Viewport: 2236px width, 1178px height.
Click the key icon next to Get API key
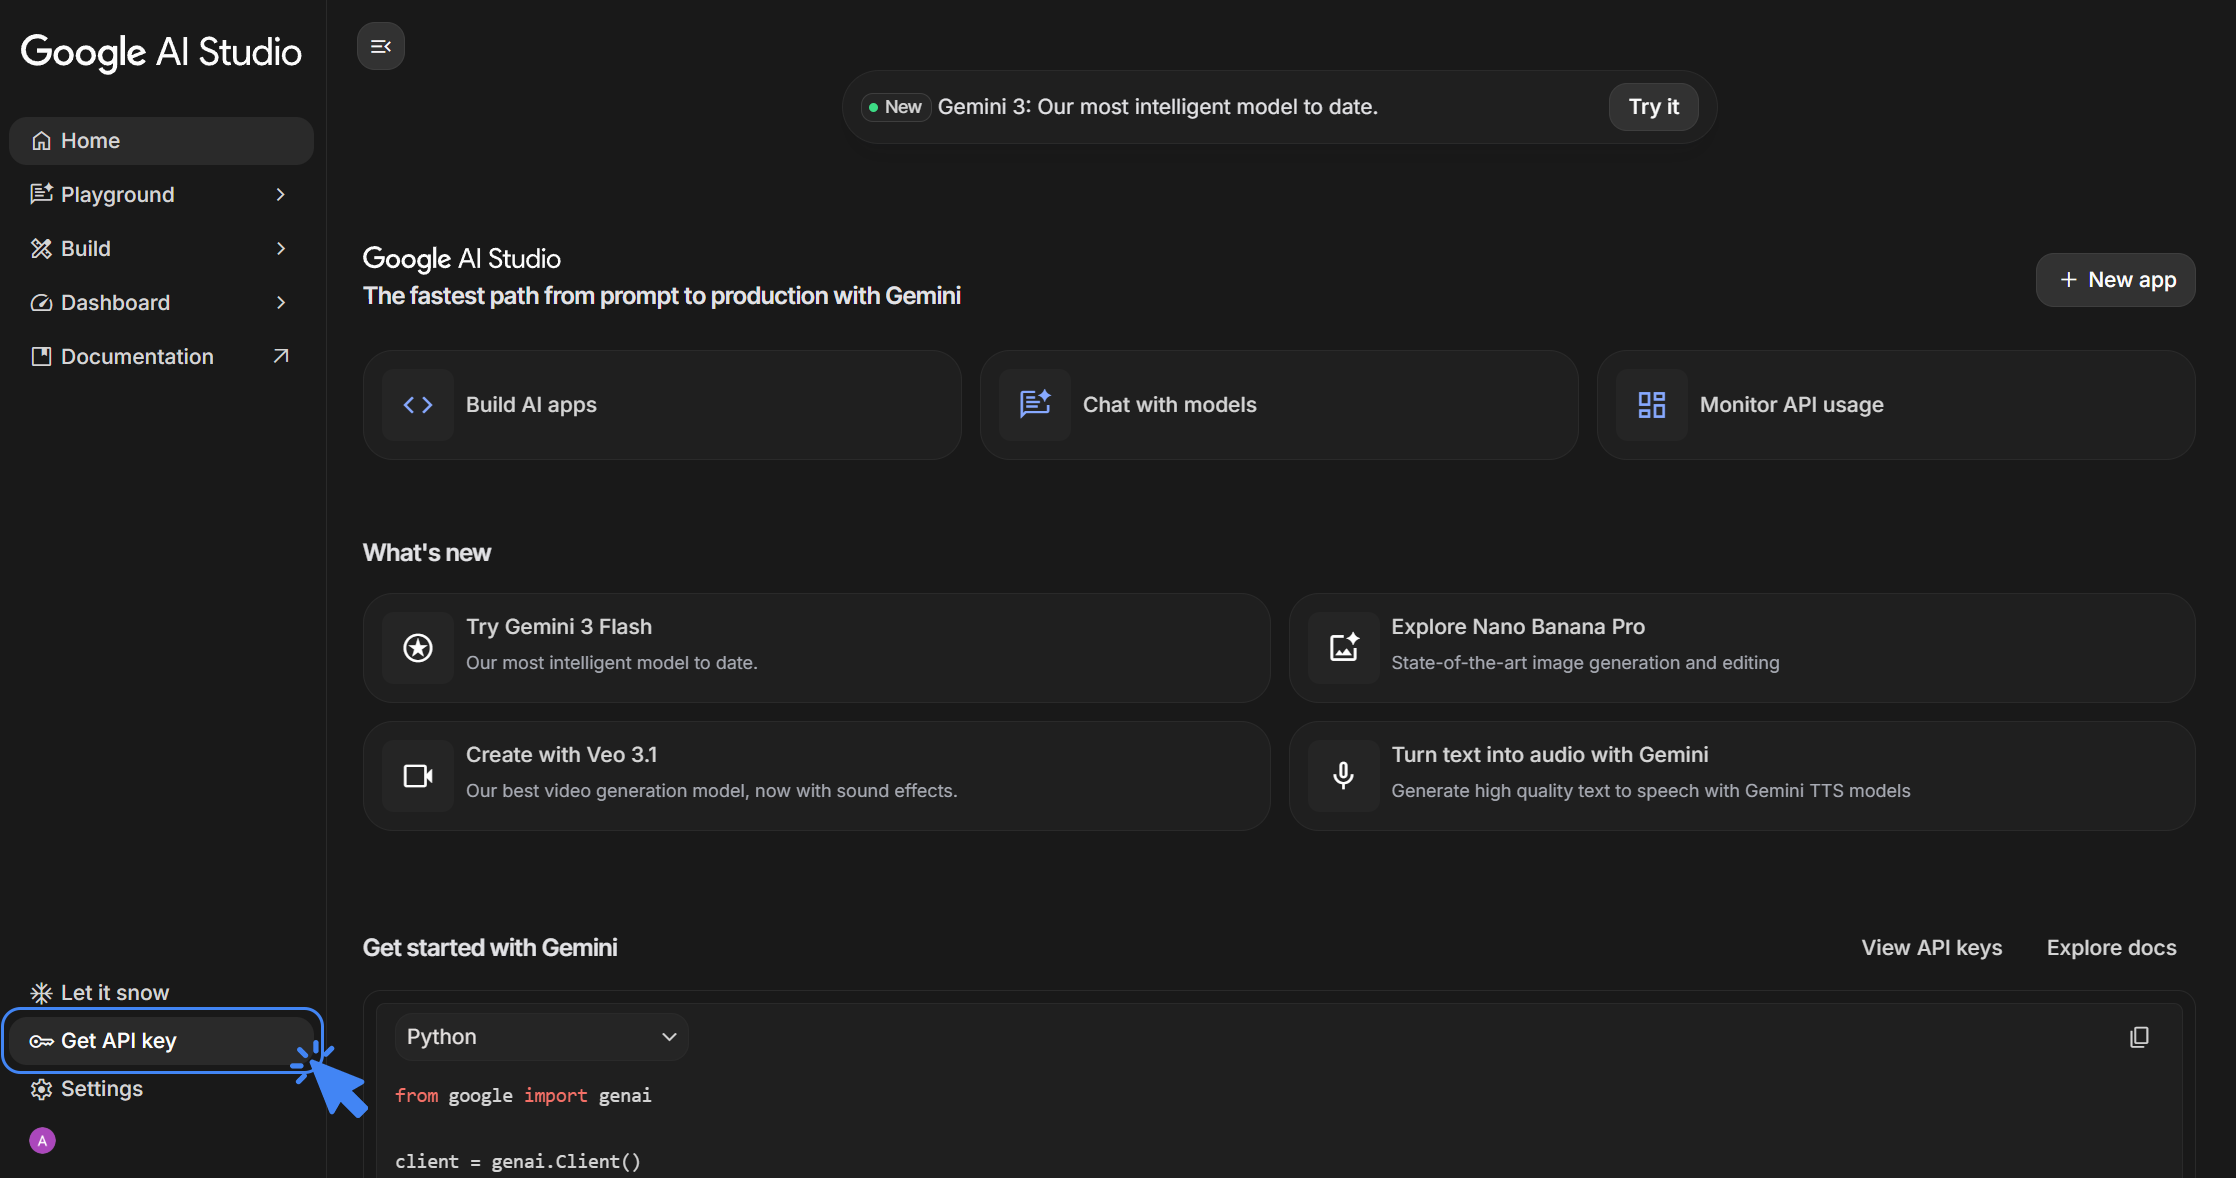click(x=41, y=1040)
